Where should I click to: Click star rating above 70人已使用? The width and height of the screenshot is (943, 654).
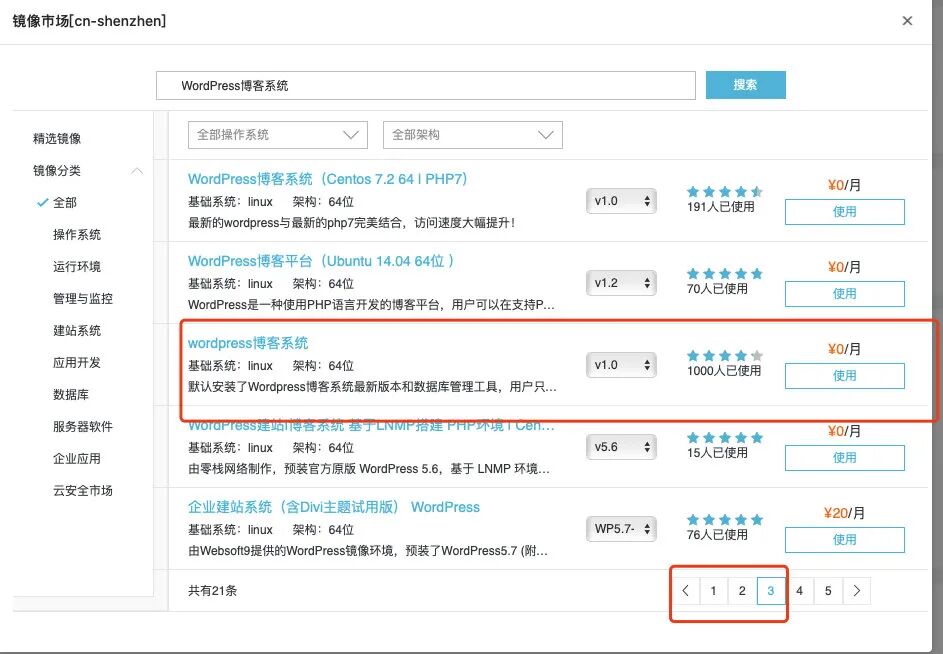pos(725,274)
